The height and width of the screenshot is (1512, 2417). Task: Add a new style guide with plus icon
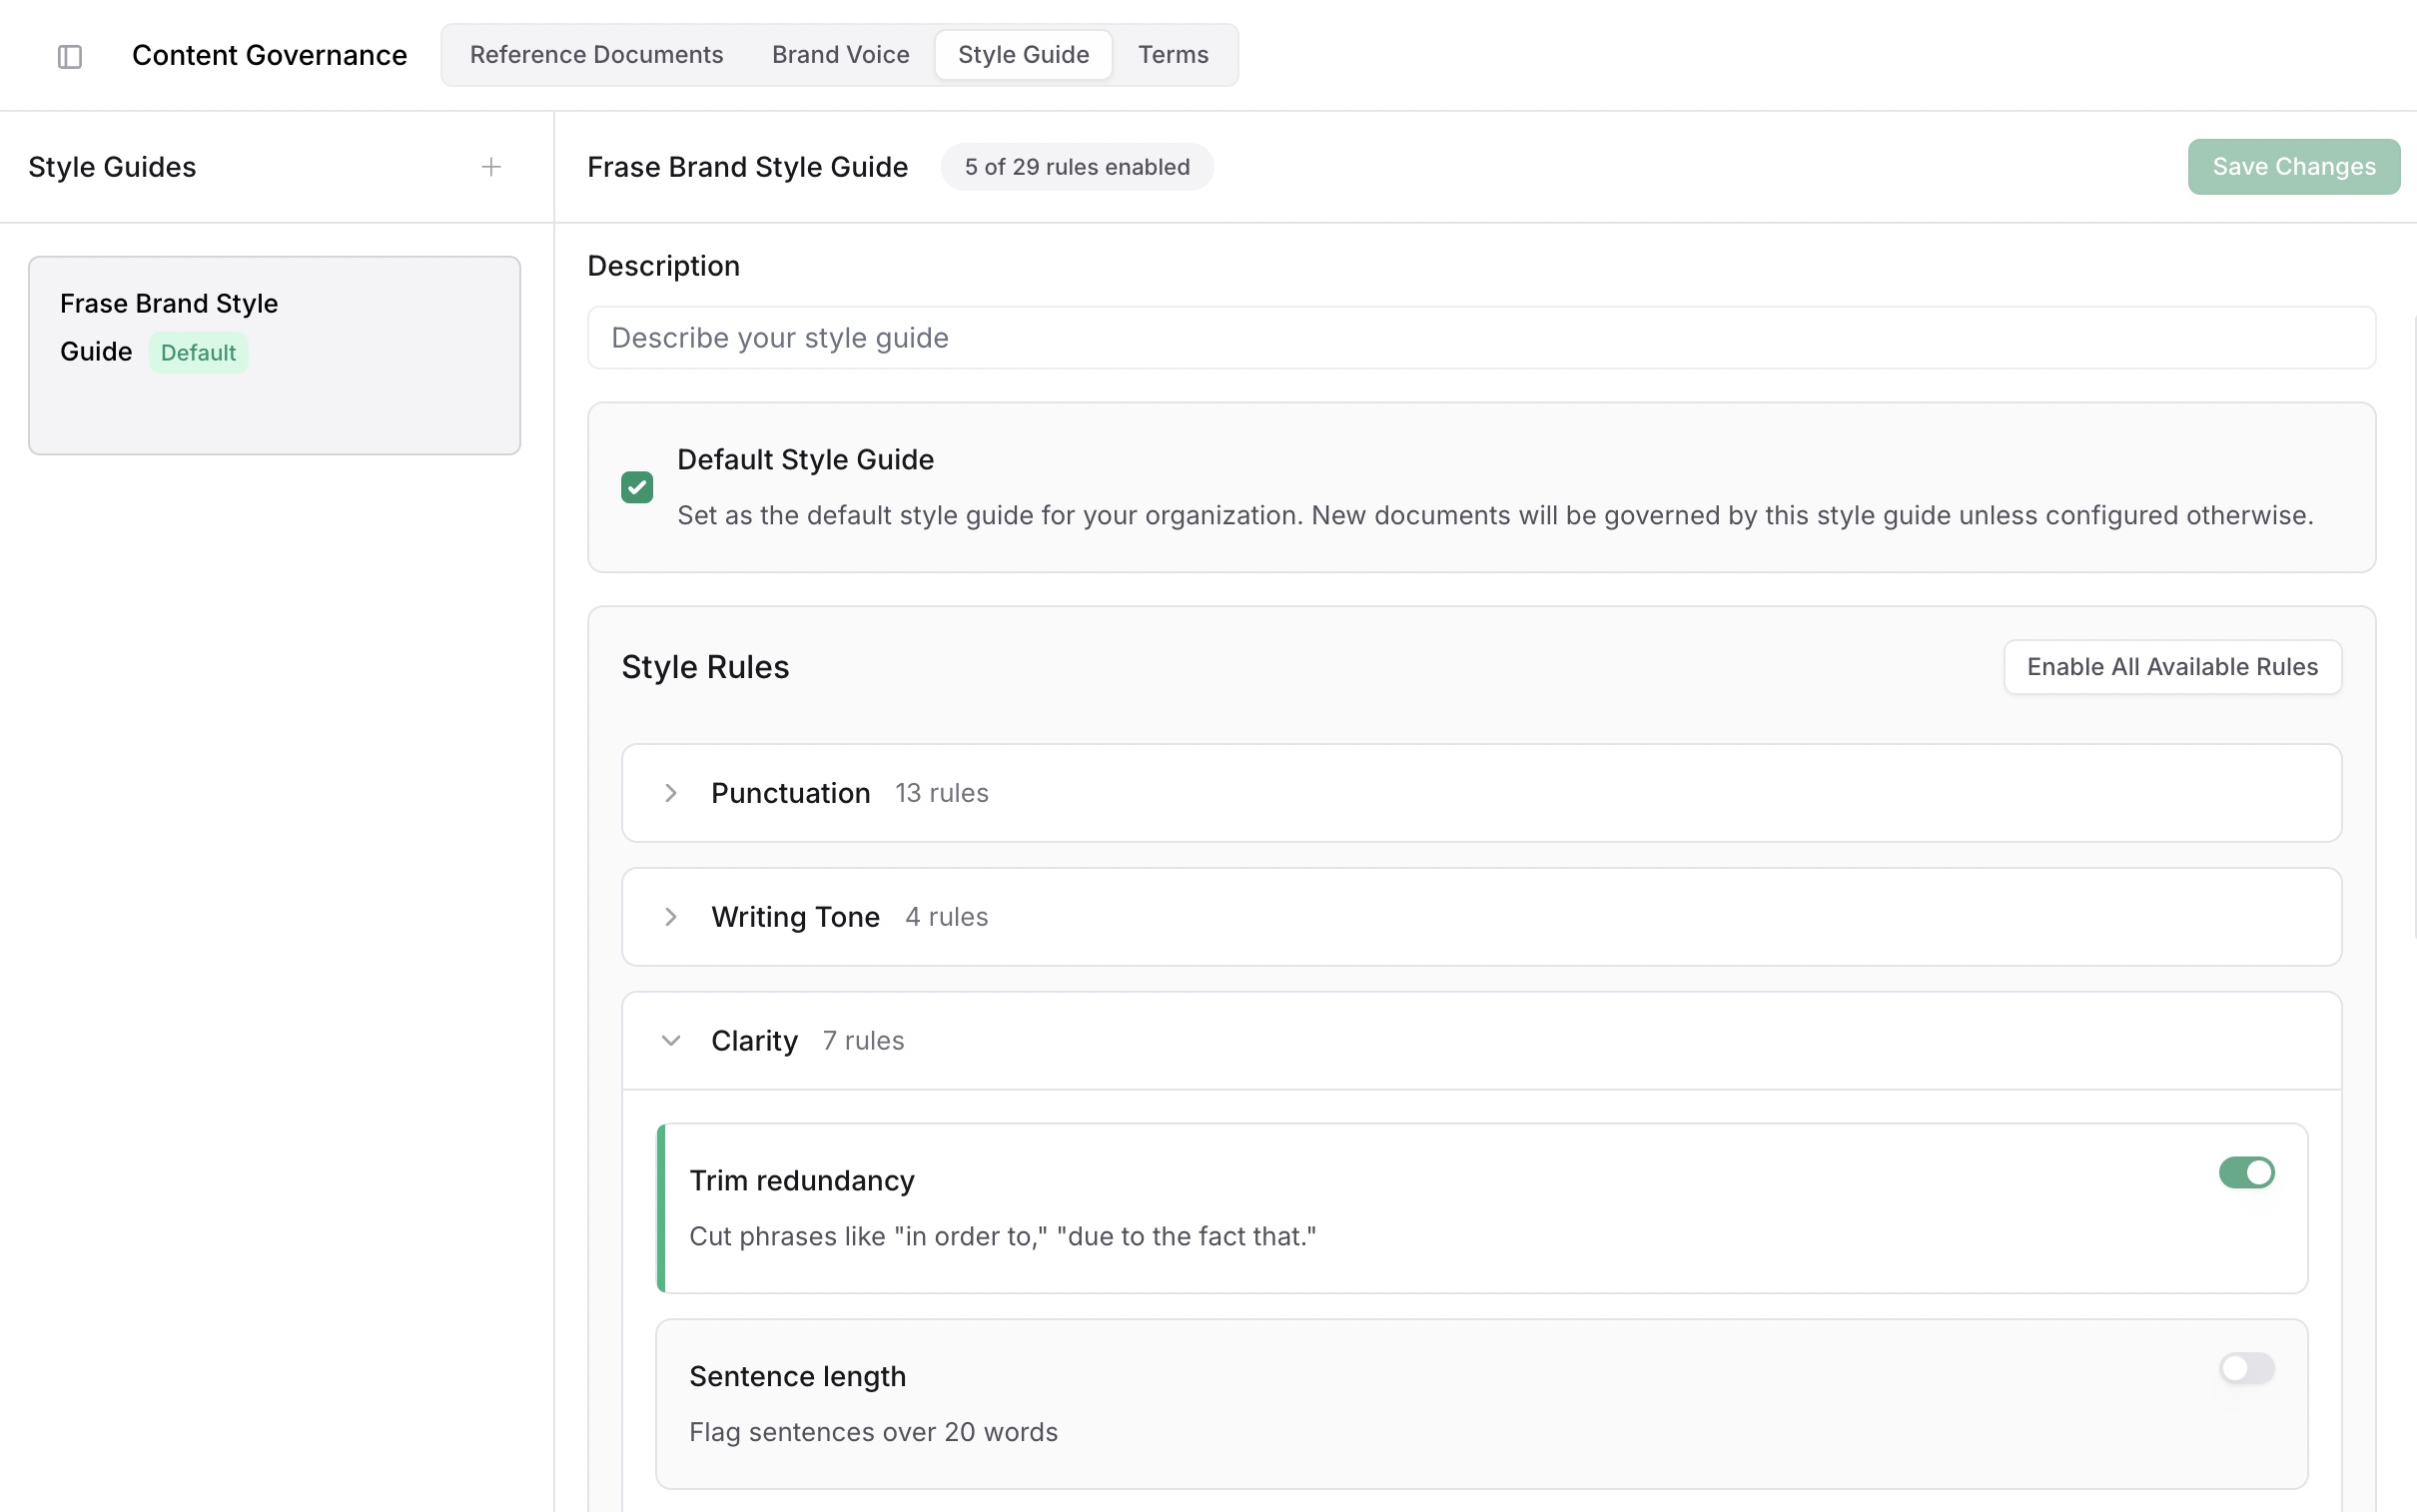pos(491,167)
